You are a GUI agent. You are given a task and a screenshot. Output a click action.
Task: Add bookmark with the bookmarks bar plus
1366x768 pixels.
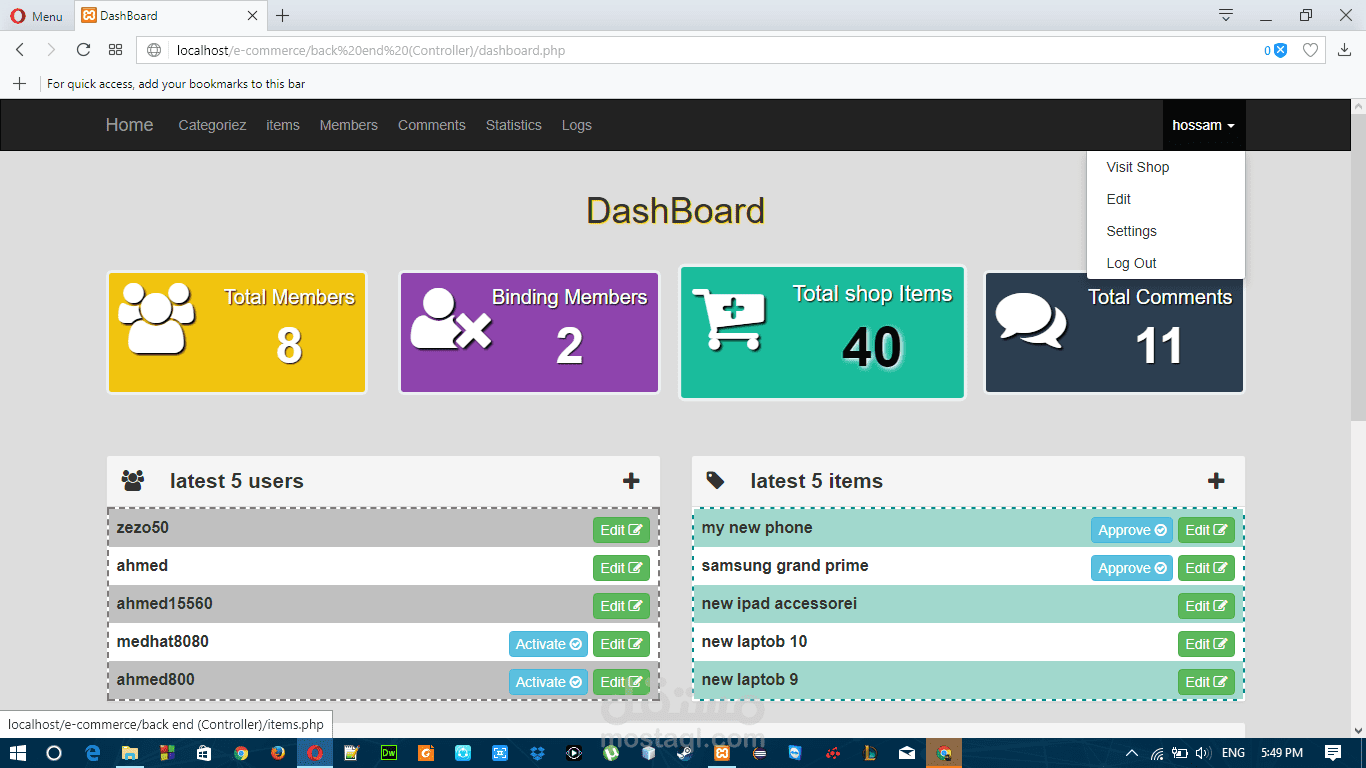point(19,84)
